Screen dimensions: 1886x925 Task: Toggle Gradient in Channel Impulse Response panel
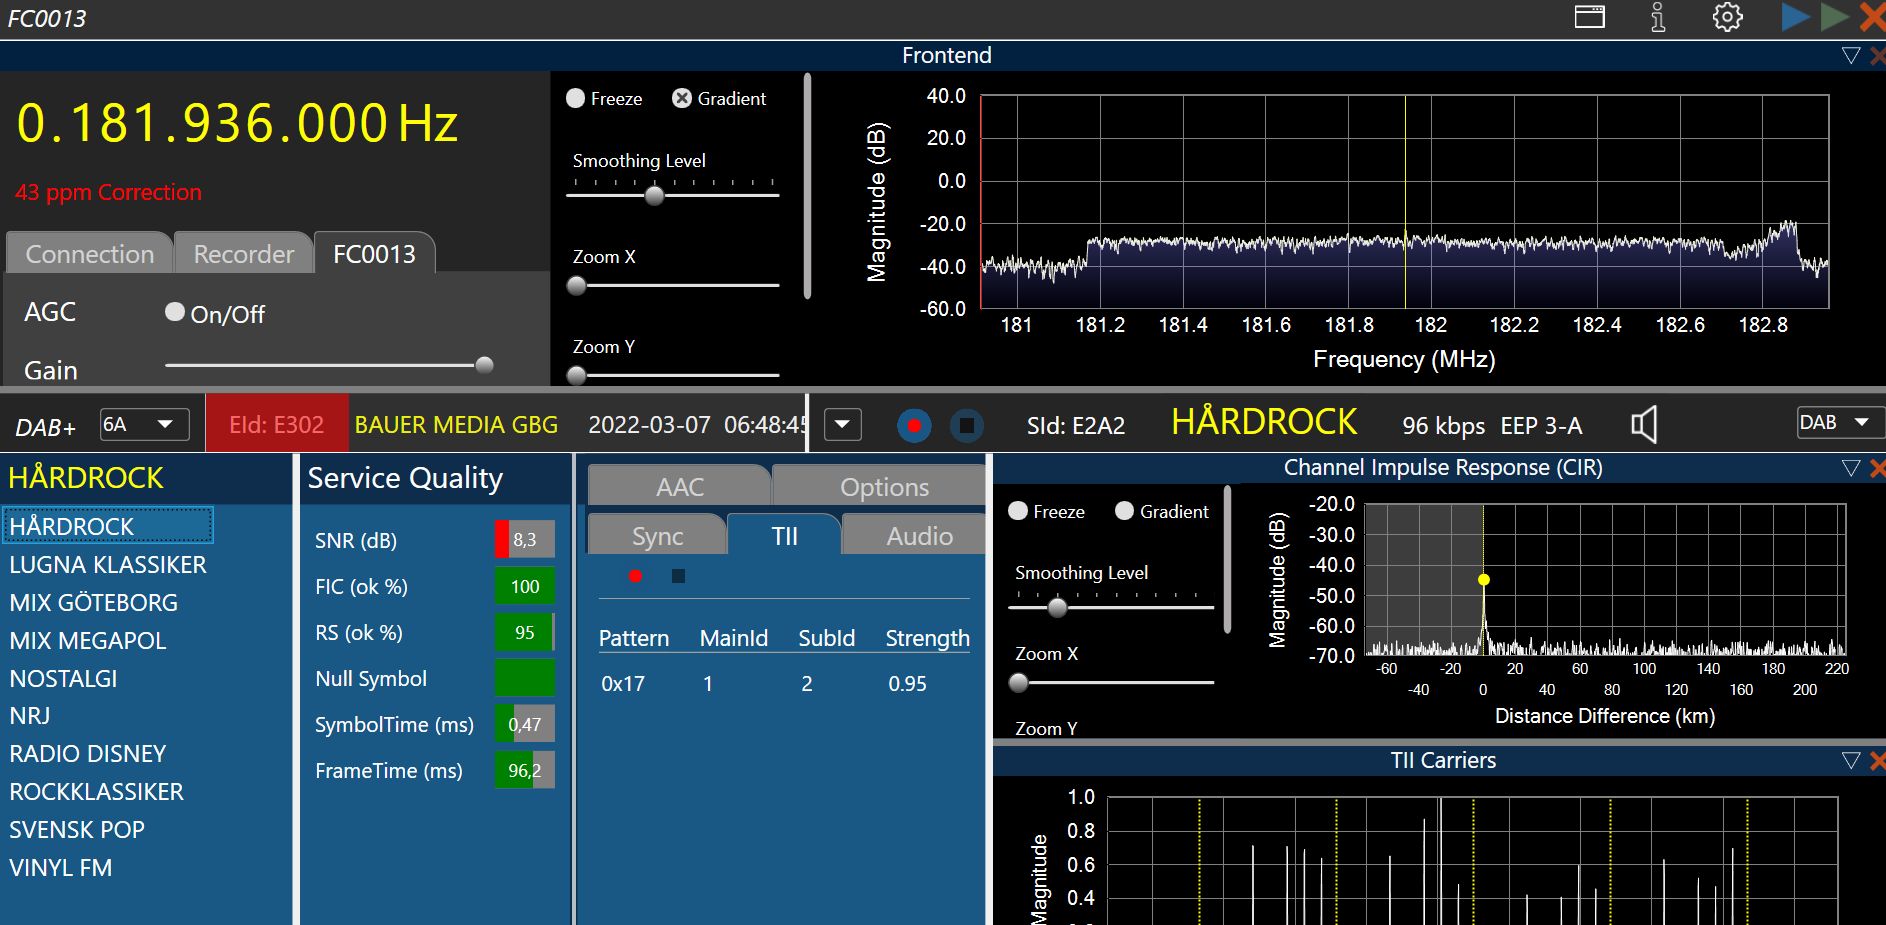click(1124, 511)
